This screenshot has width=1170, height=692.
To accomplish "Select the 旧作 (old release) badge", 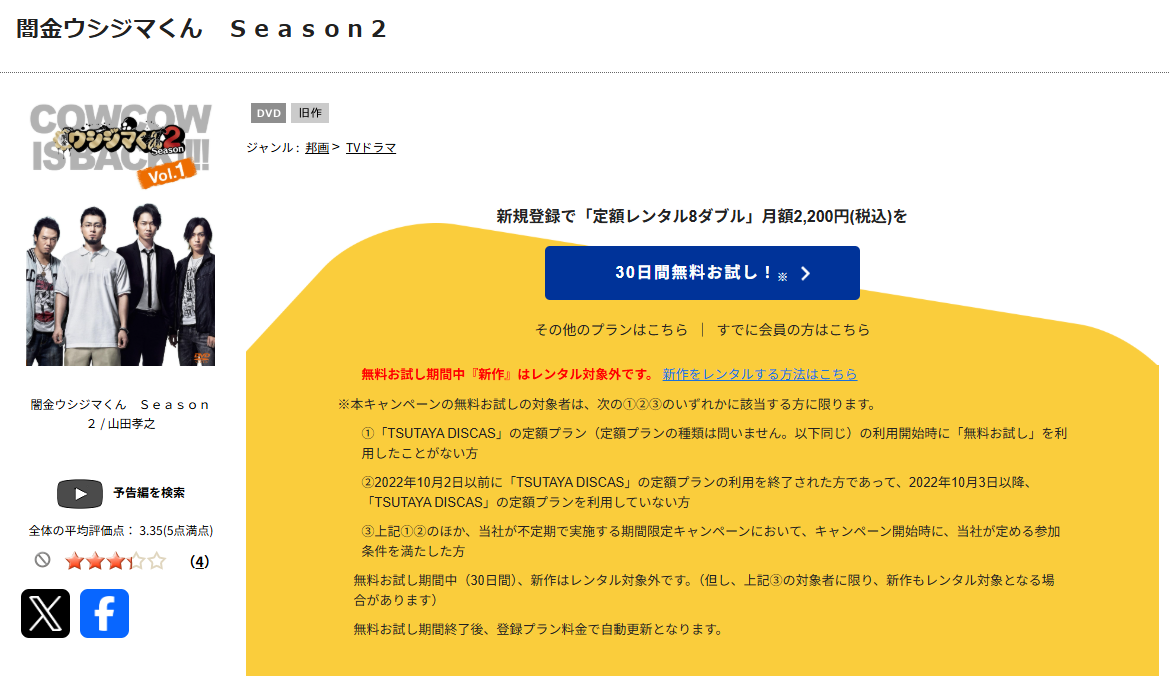I will pos(310,113).
